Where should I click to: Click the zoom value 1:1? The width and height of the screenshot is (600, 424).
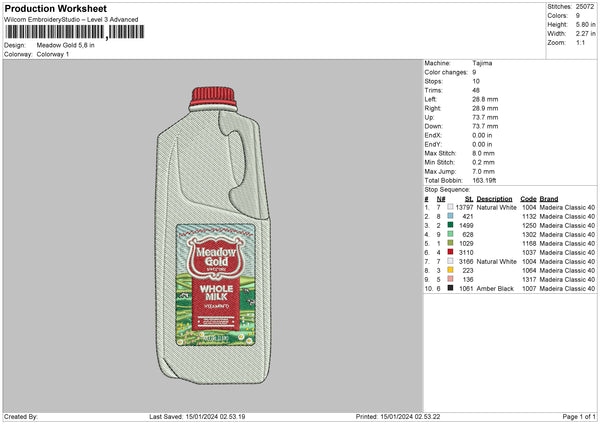coord(580,42)
